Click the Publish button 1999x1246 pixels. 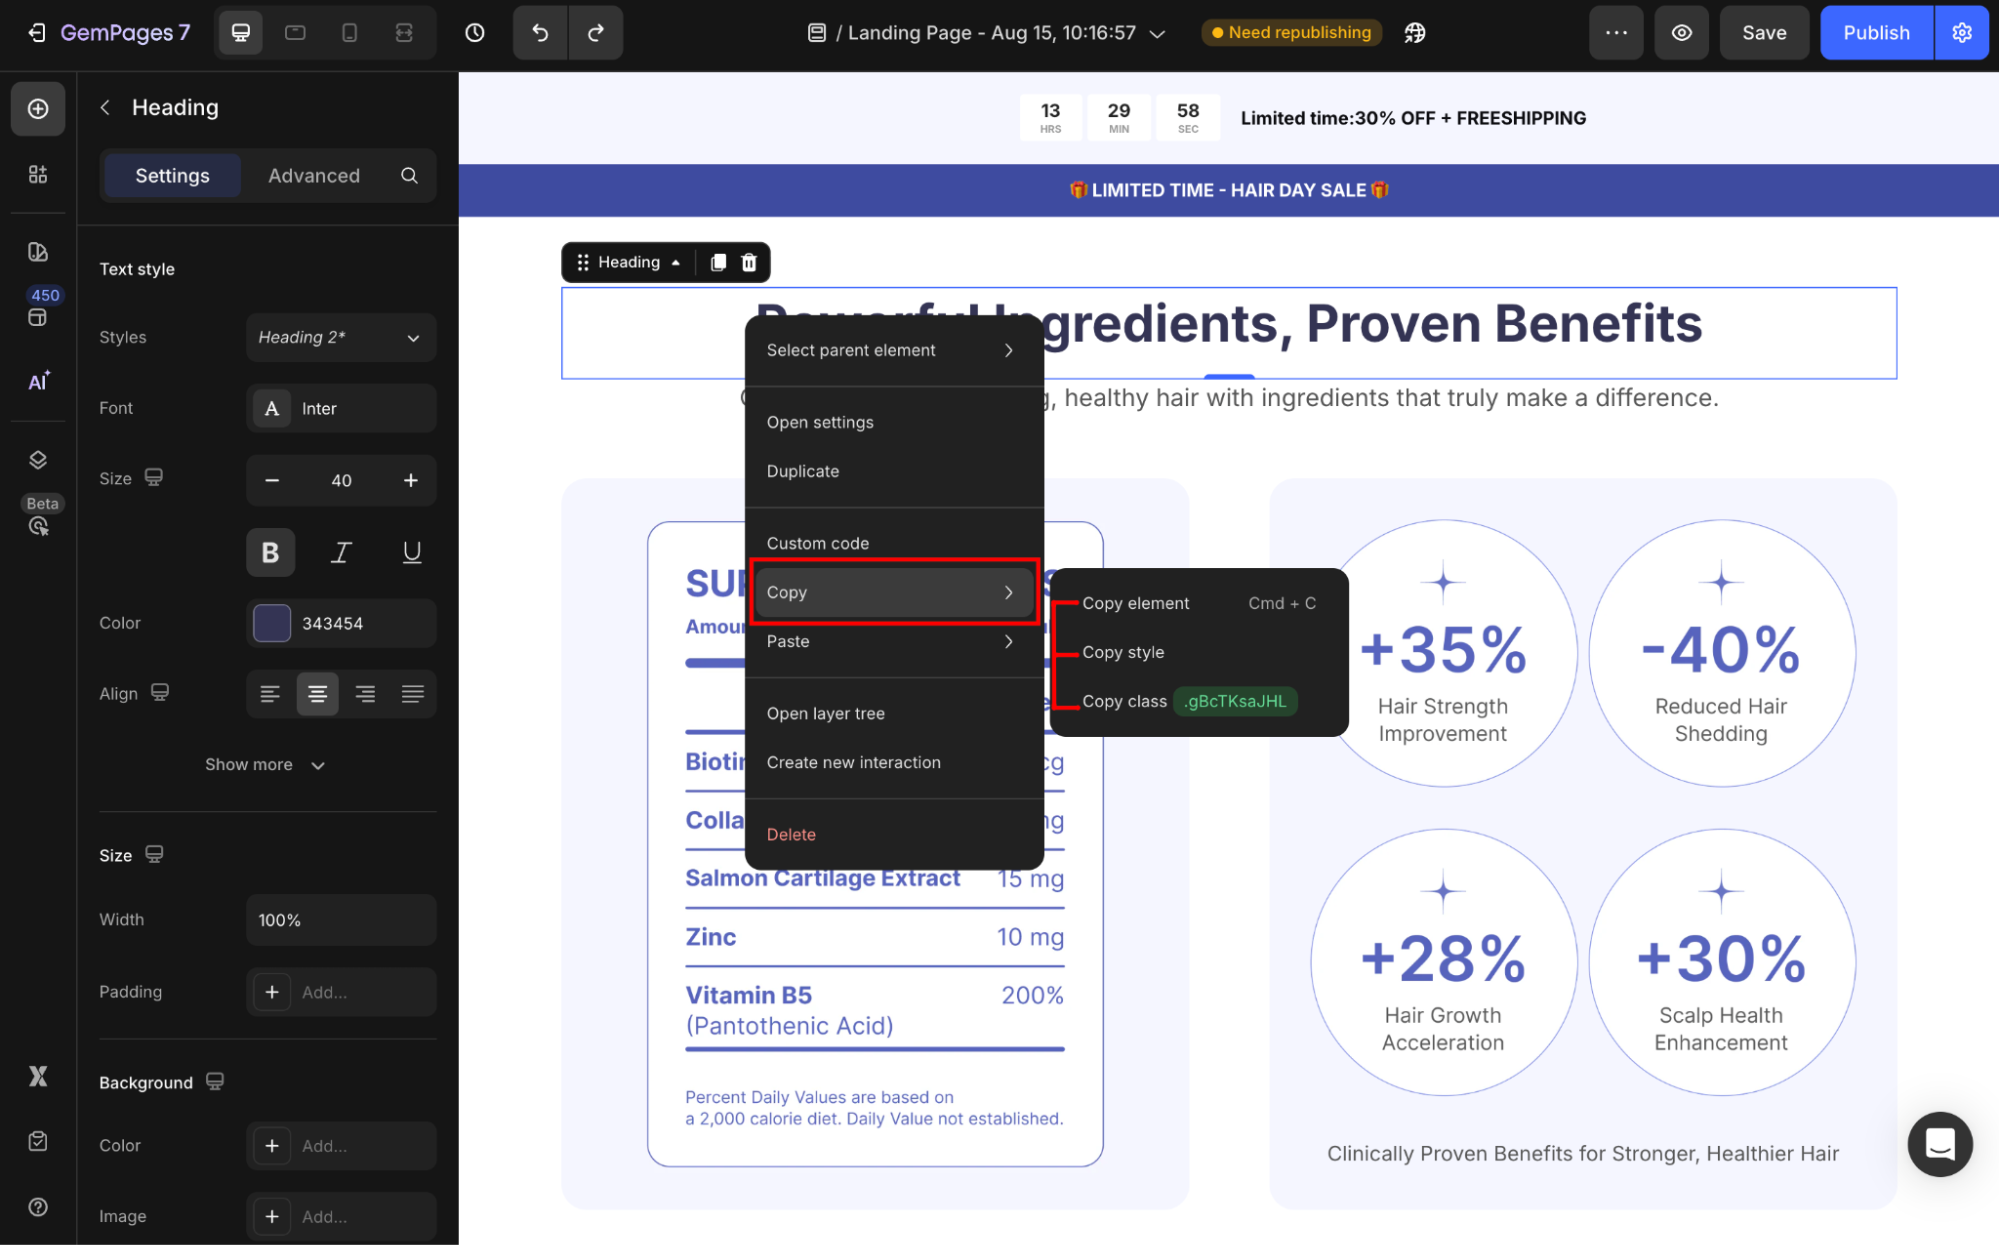click(x=1875, y=33)
